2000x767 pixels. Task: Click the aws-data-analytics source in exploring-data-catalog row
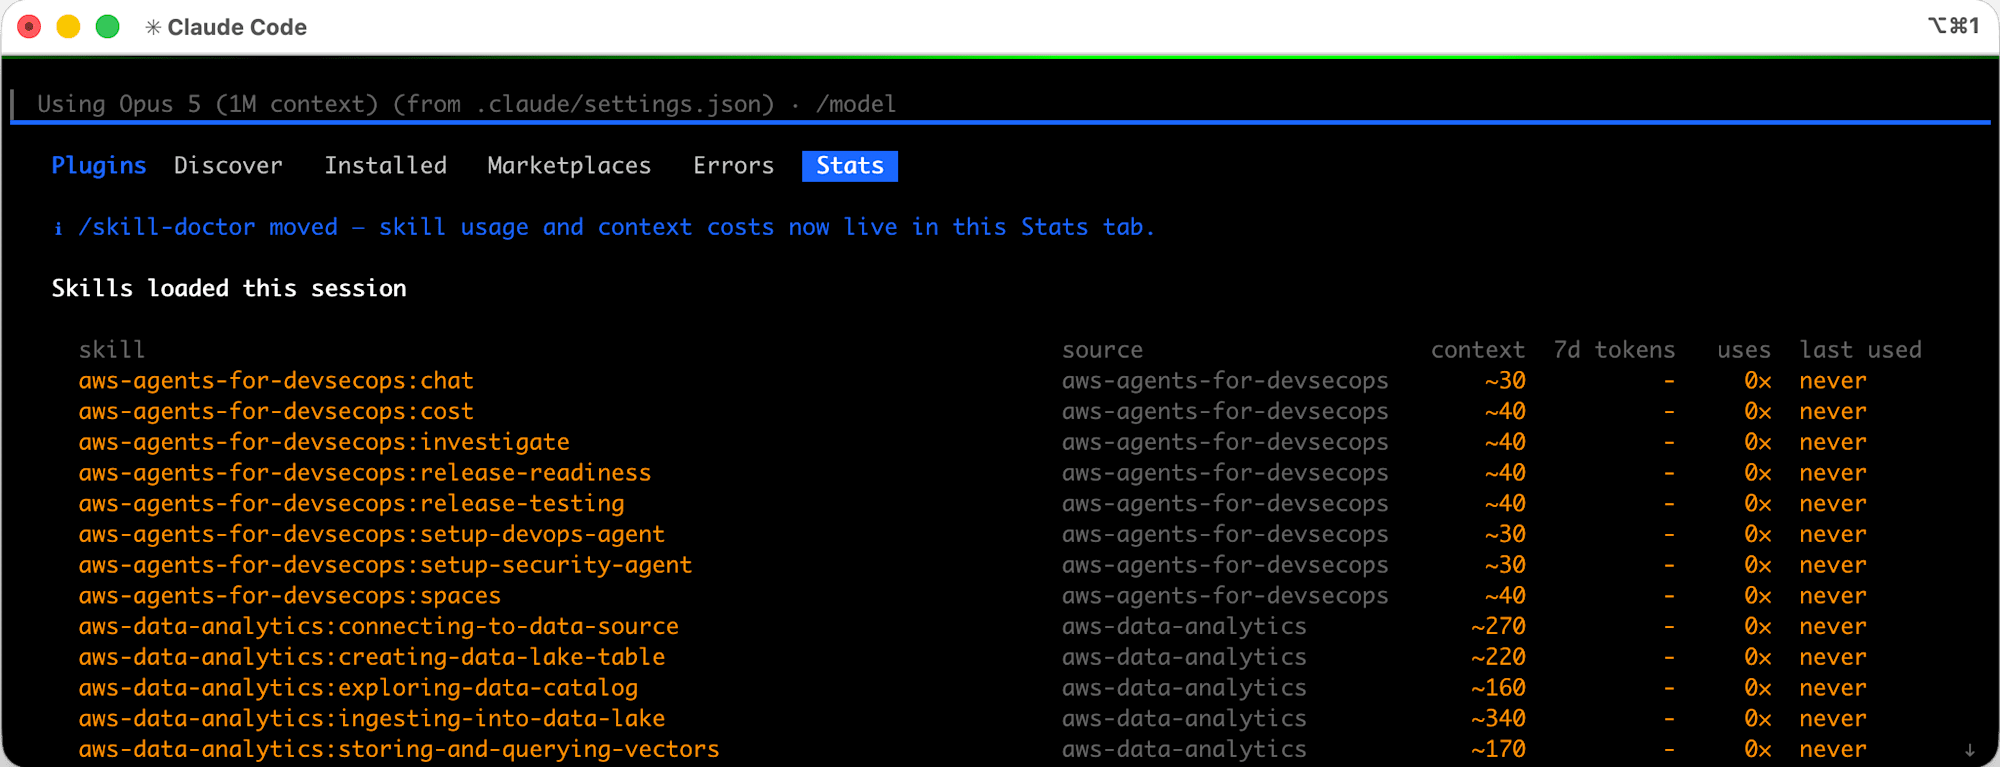(1184, 688)
